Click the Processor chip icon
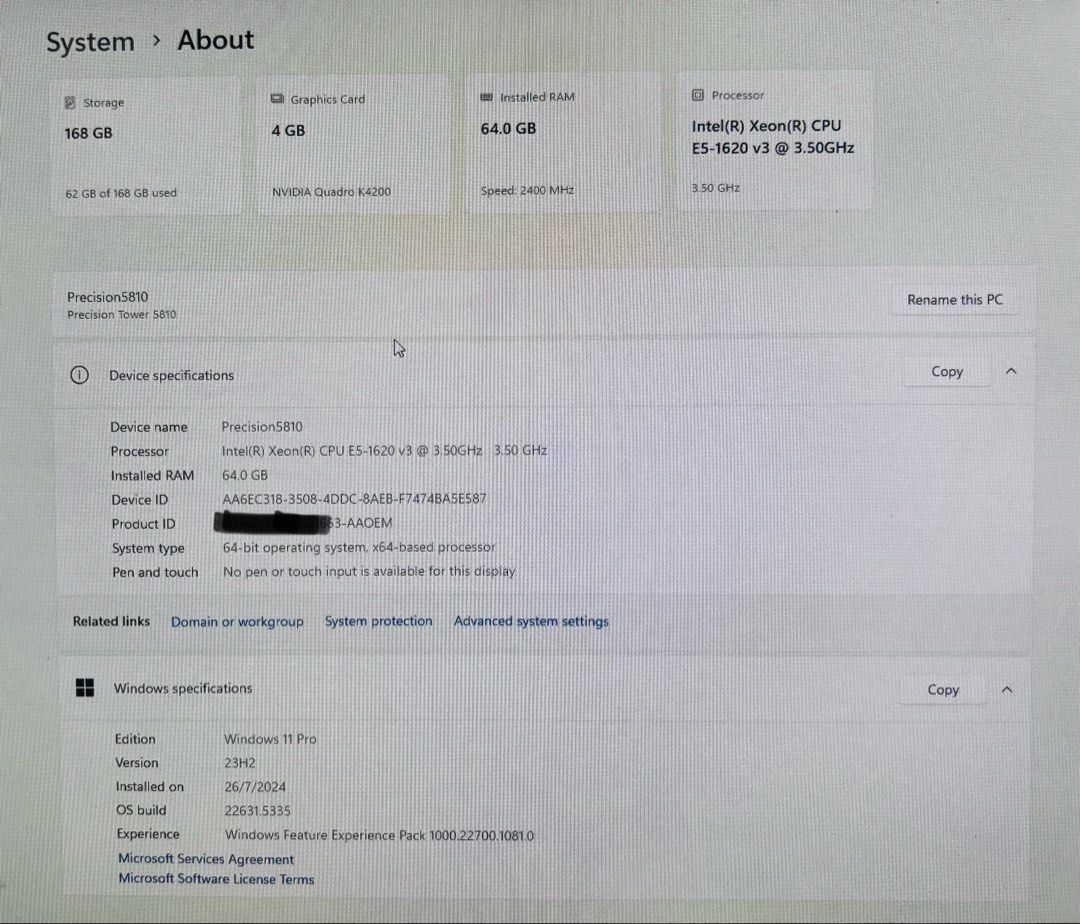The image size is (1080, 924). pyautogui.click(x=698, y=95)
